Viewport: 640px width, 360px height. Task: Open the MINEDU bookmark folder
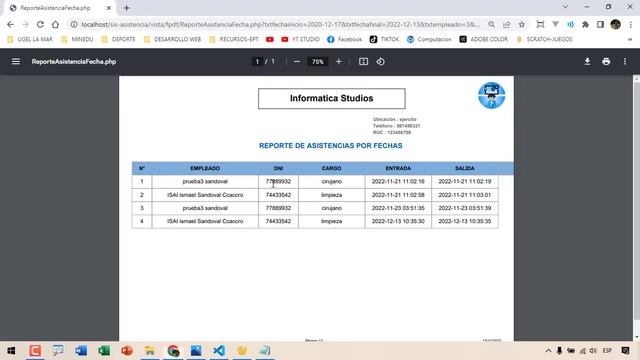pos(77,39)
